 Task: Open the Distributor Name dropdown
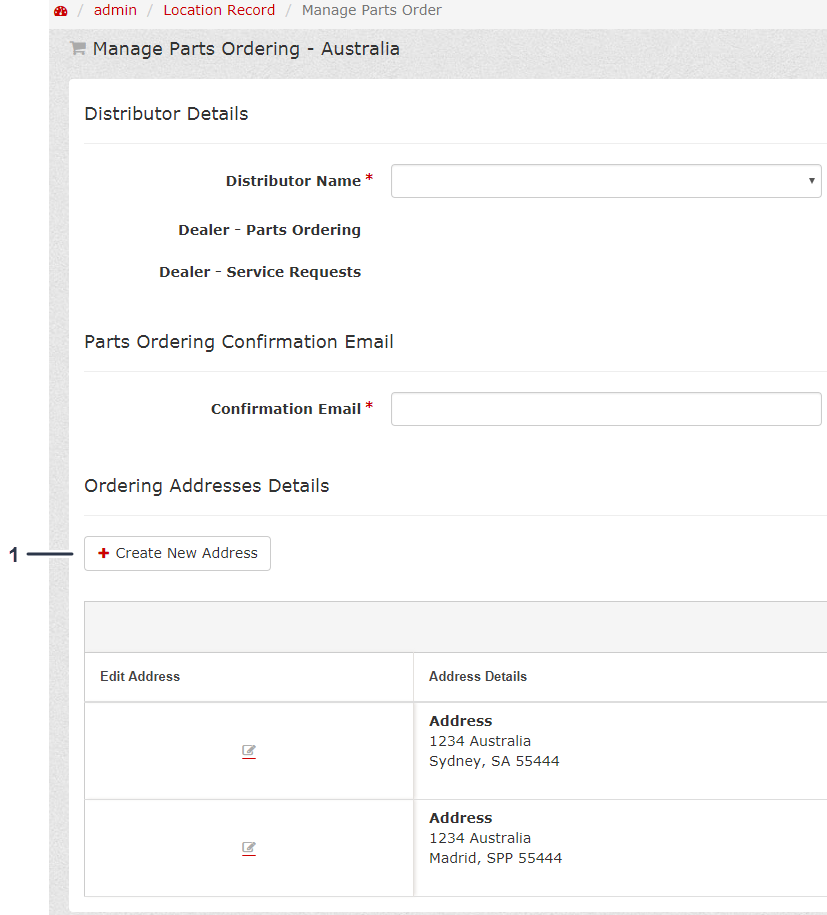click(605, 181)
